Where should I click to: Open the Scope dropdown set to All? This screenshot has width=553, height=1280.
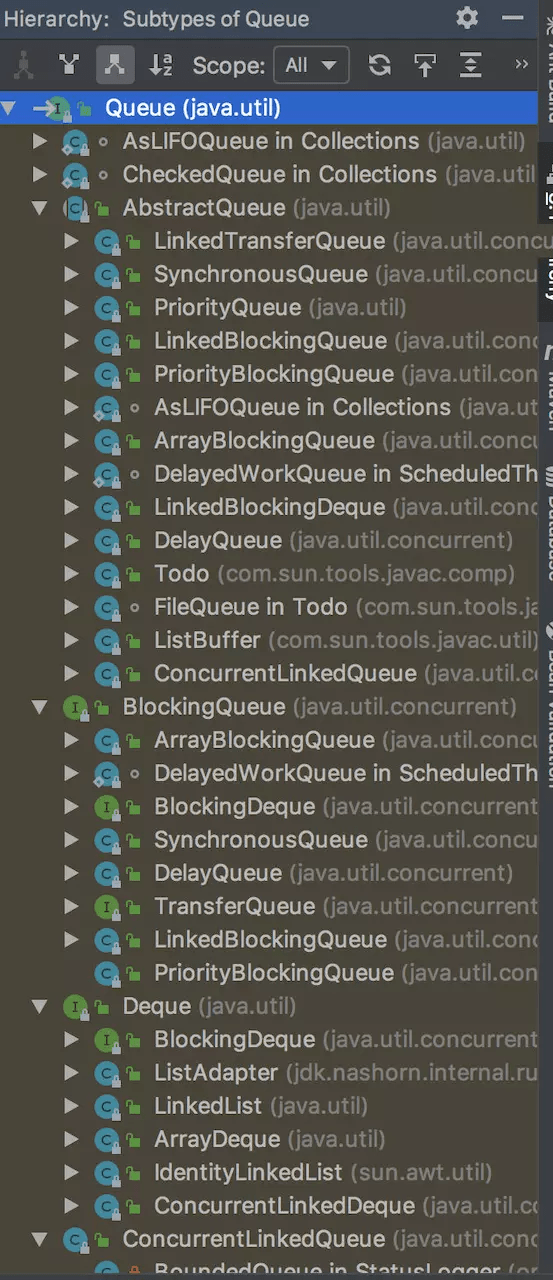311,65
